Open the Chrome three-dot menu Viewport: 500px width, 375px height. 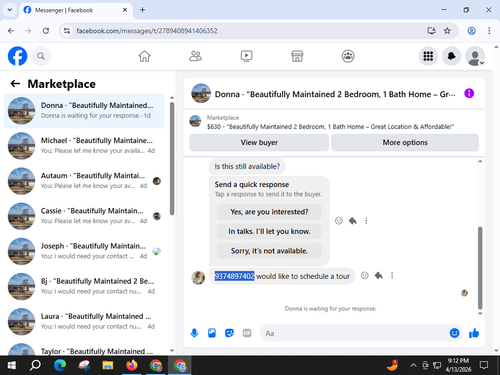tap(489, 31)
